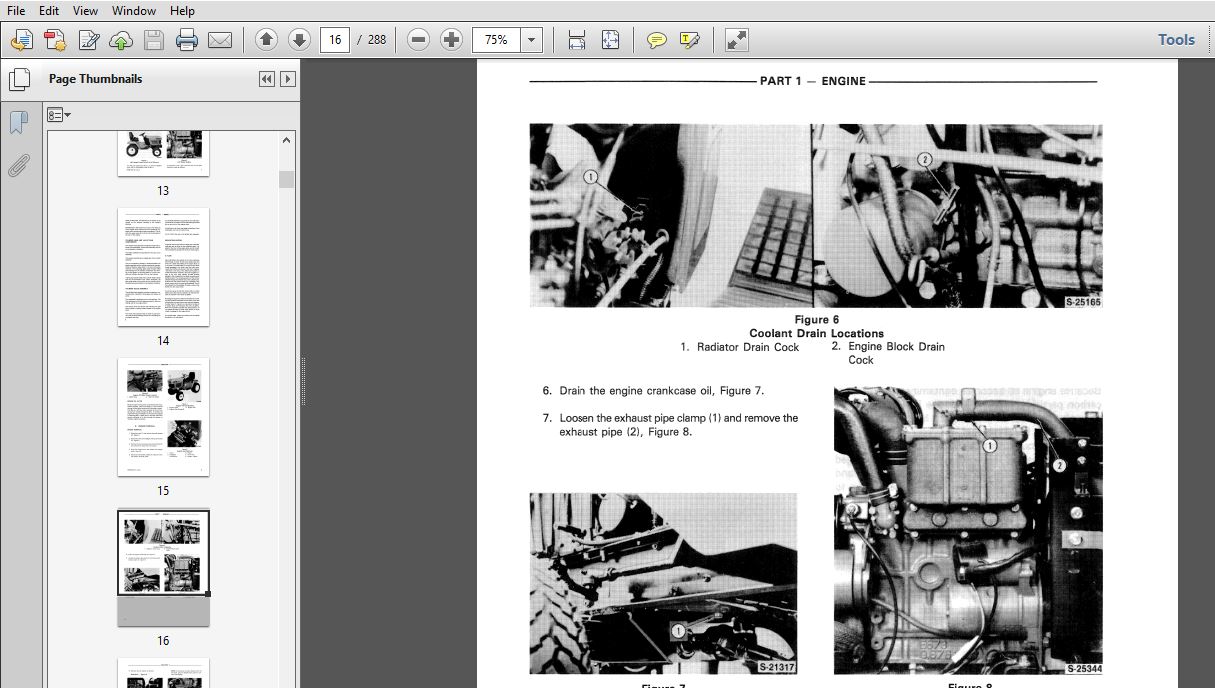This screenshot has width=1215, height=688.
Task: Open the zoom level dropdown arrow
Action: [x=532, y=40]
